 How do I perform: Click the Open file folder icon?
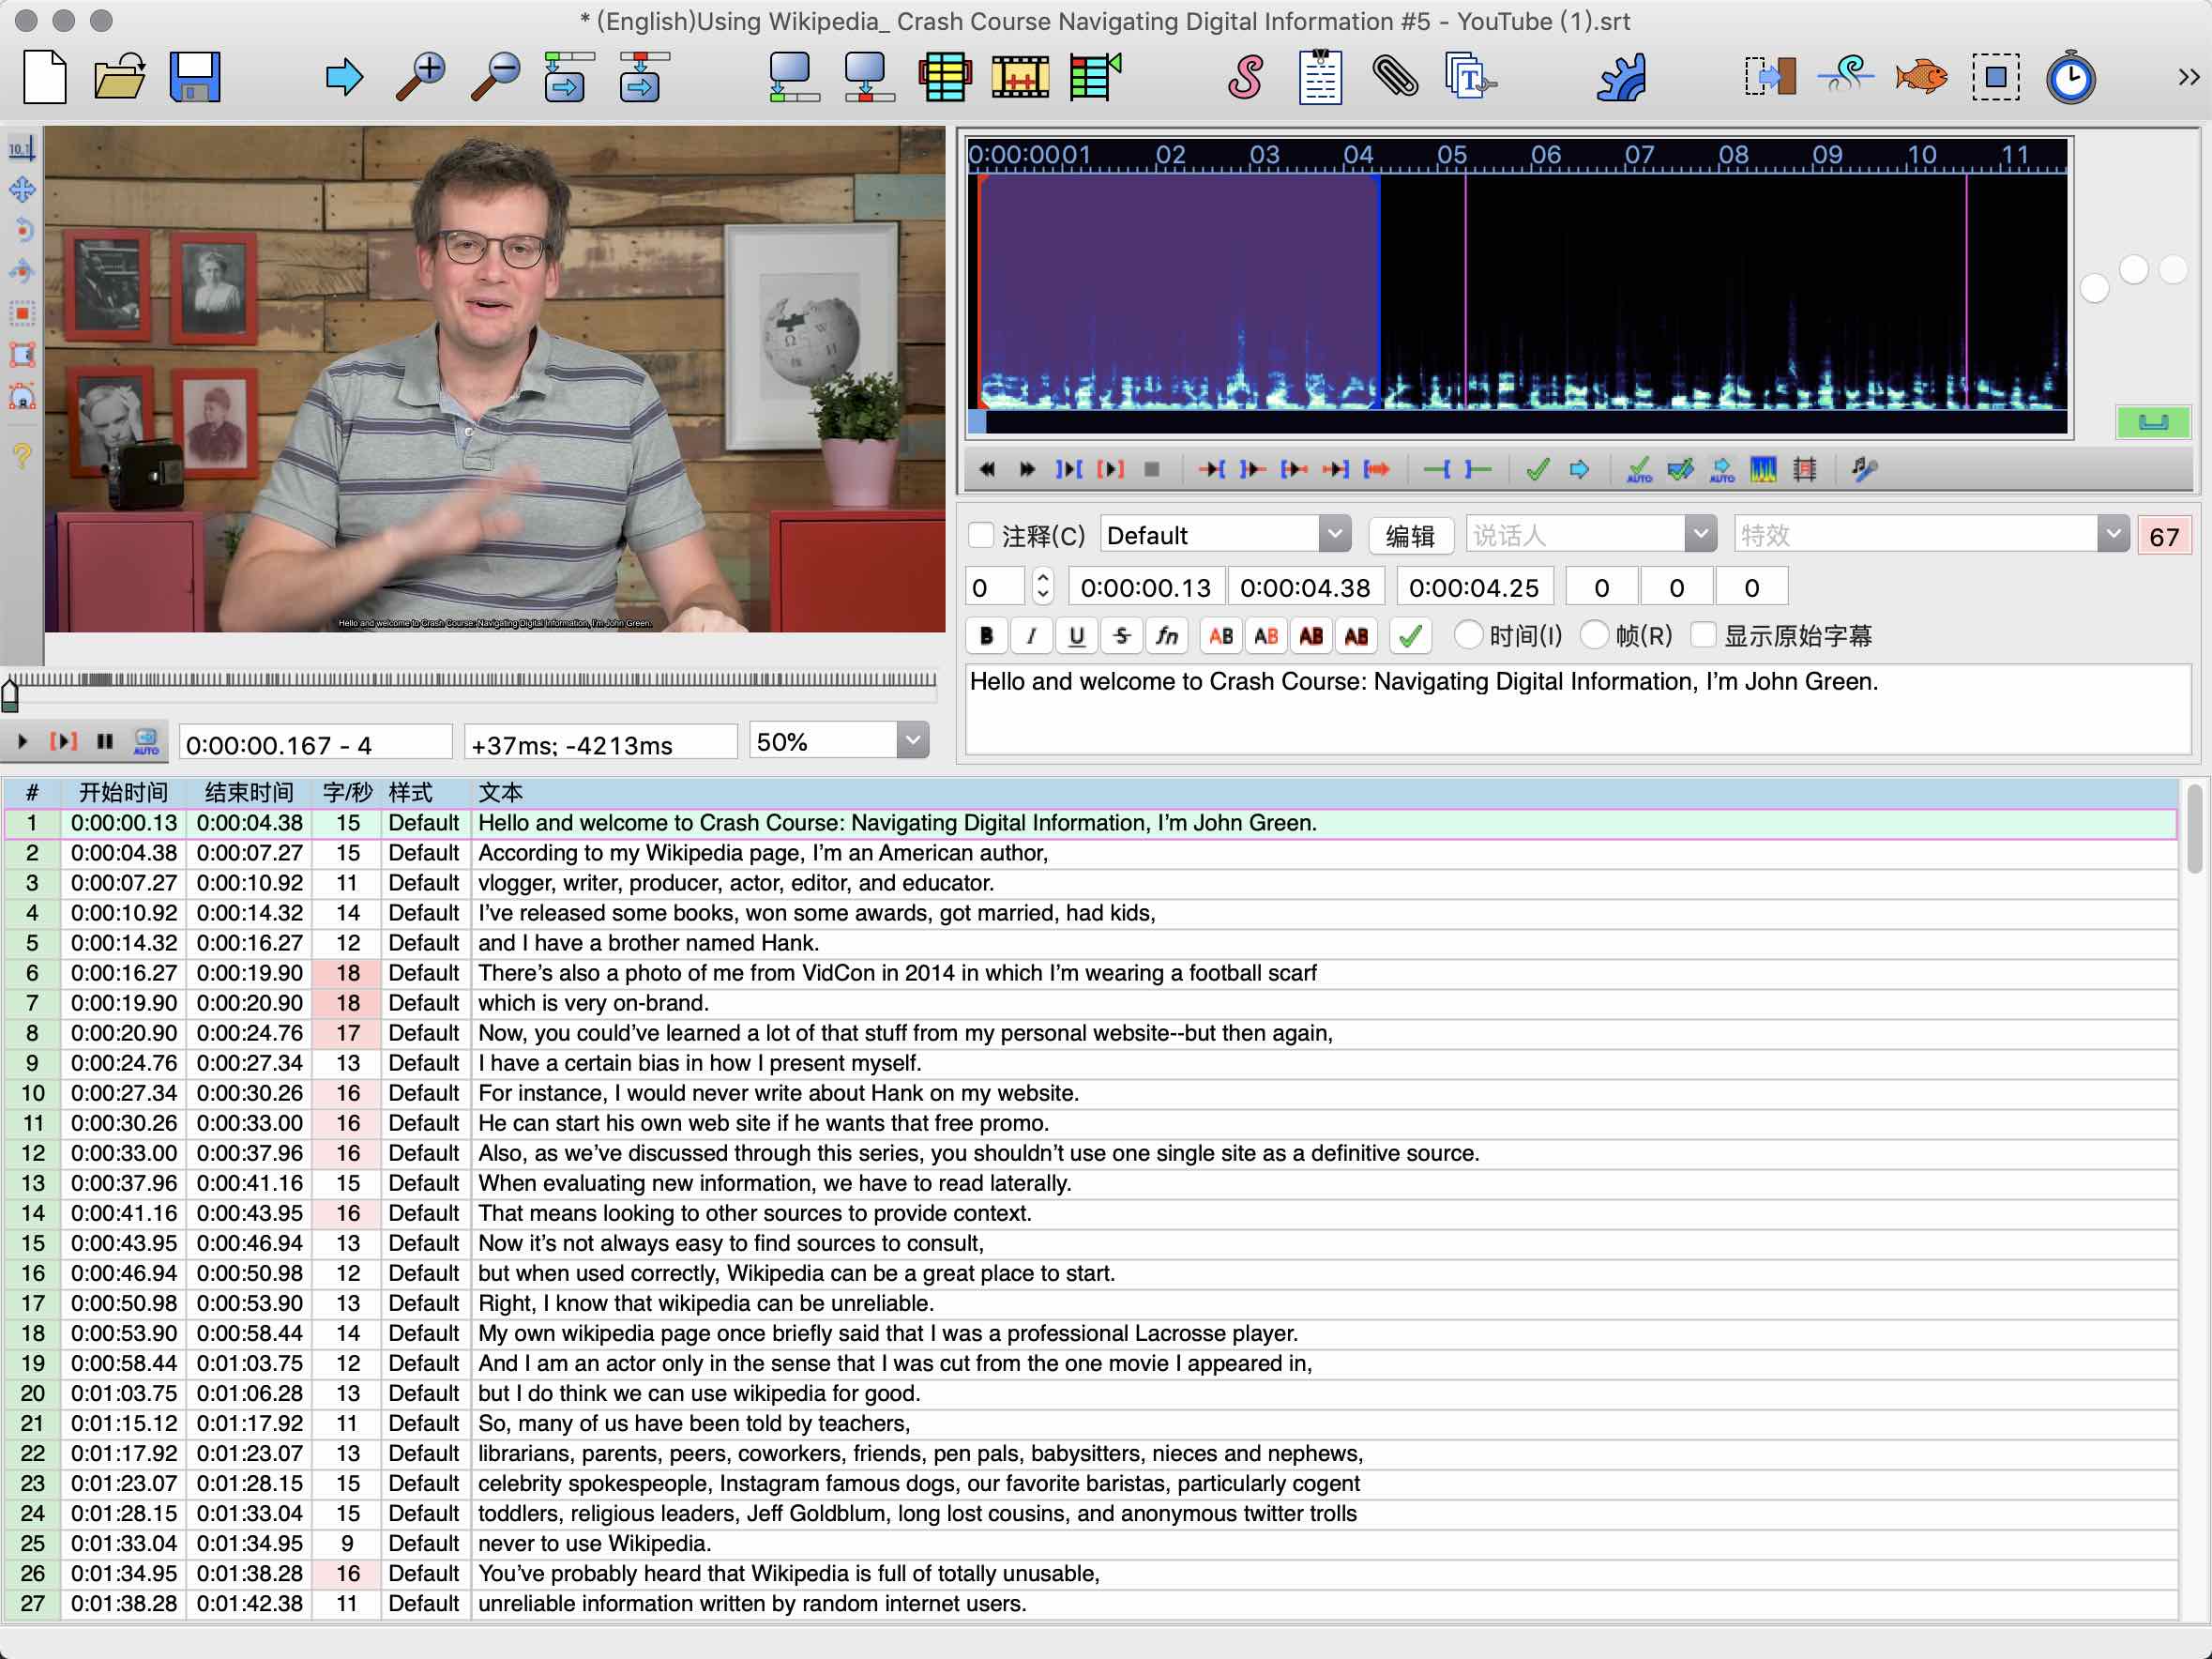(x=119, y=77)
